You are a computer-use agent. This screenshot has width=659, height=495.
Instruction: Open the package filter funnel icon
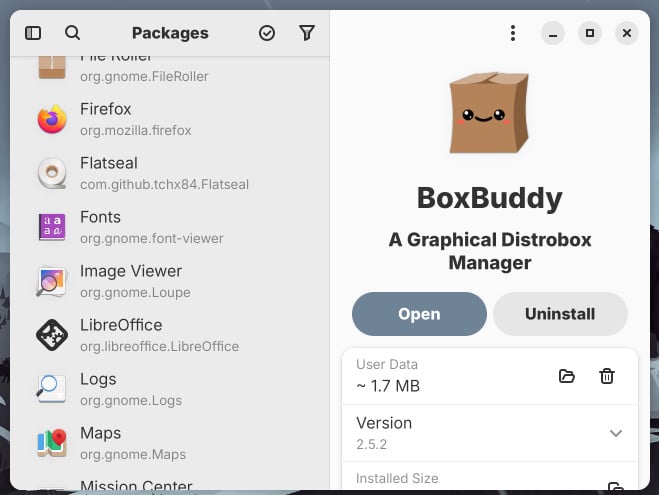point(306,33)
